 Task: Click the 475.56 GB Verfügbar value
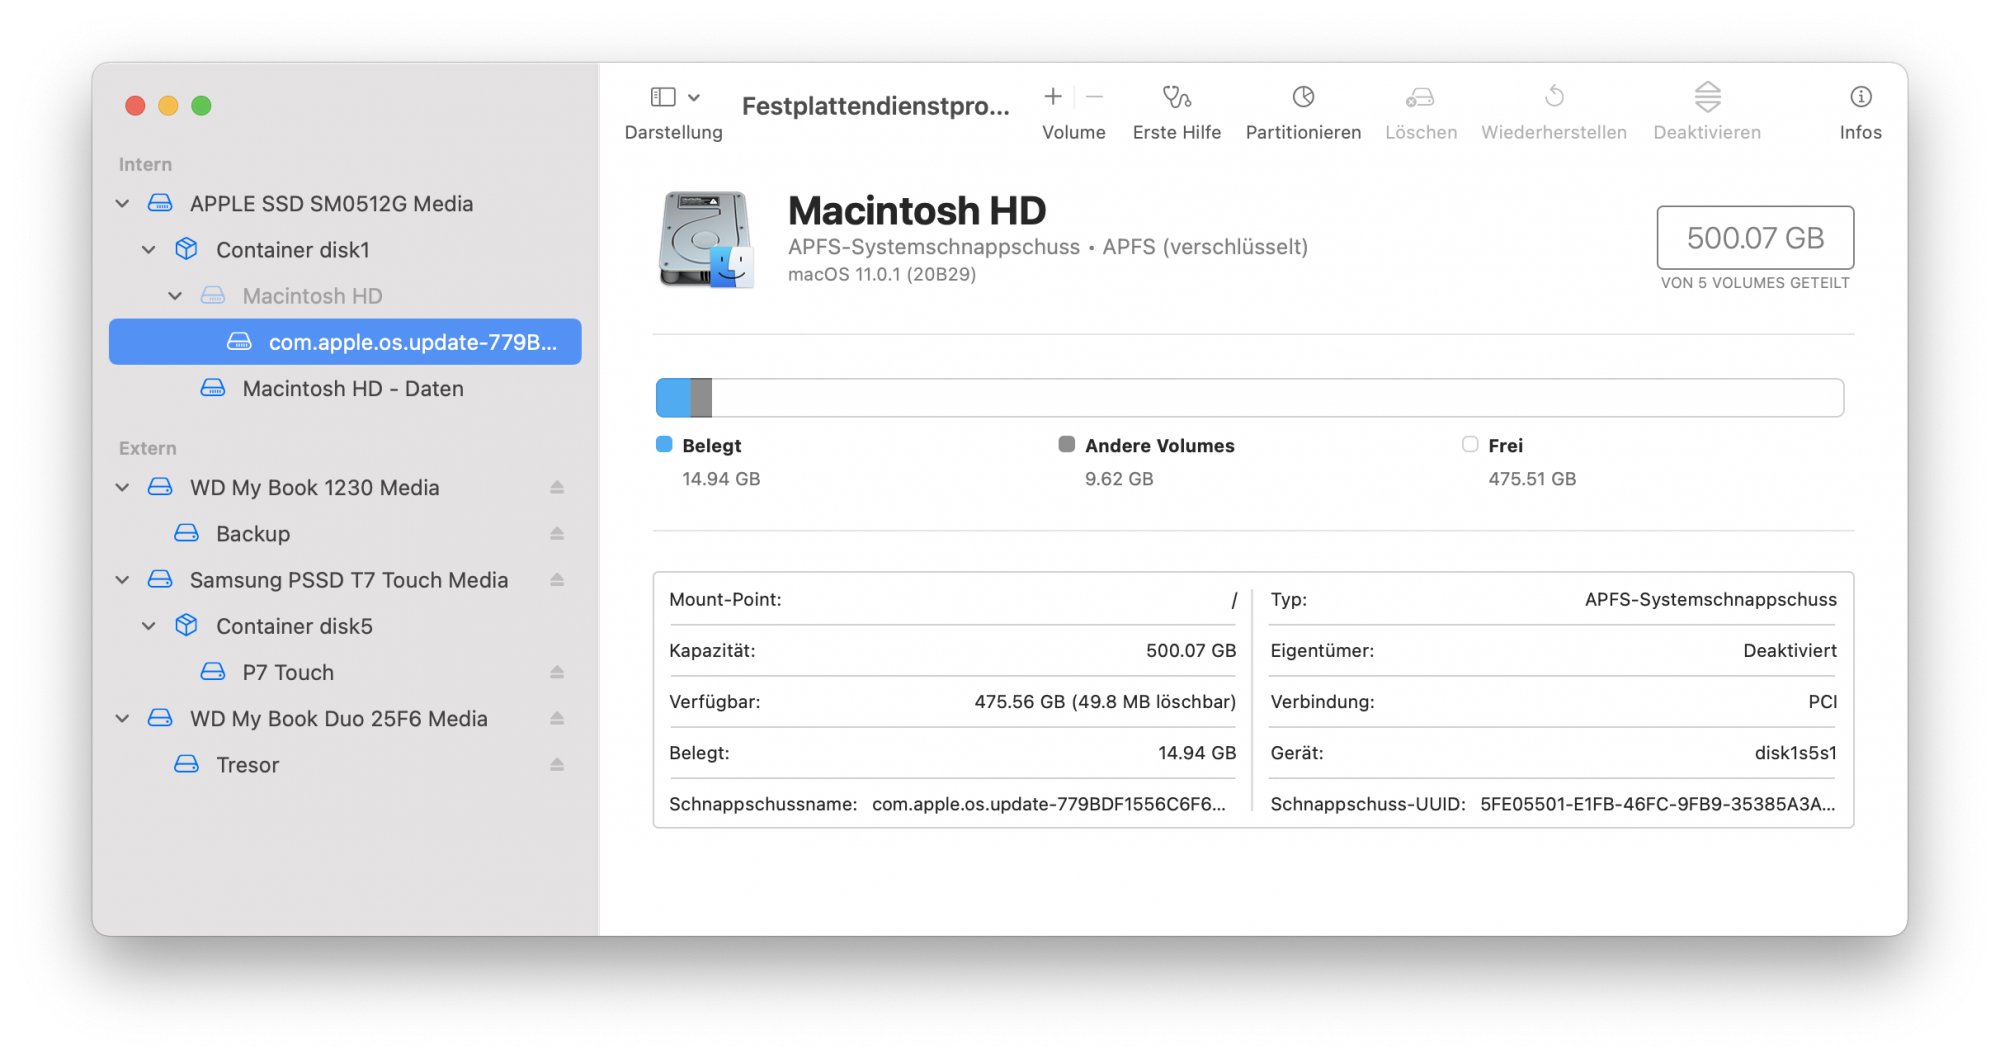(x=1105, y=703)
